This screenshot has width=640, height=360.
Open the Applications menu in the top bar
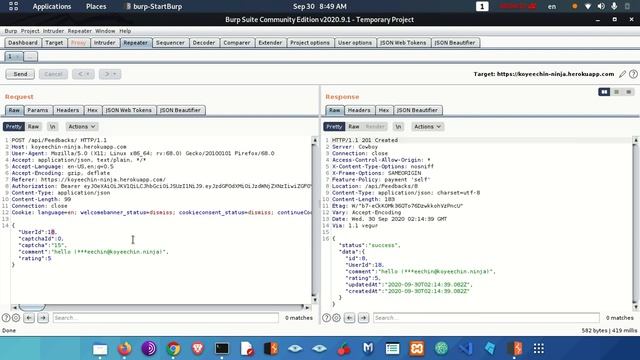click(x=51, y=7)
